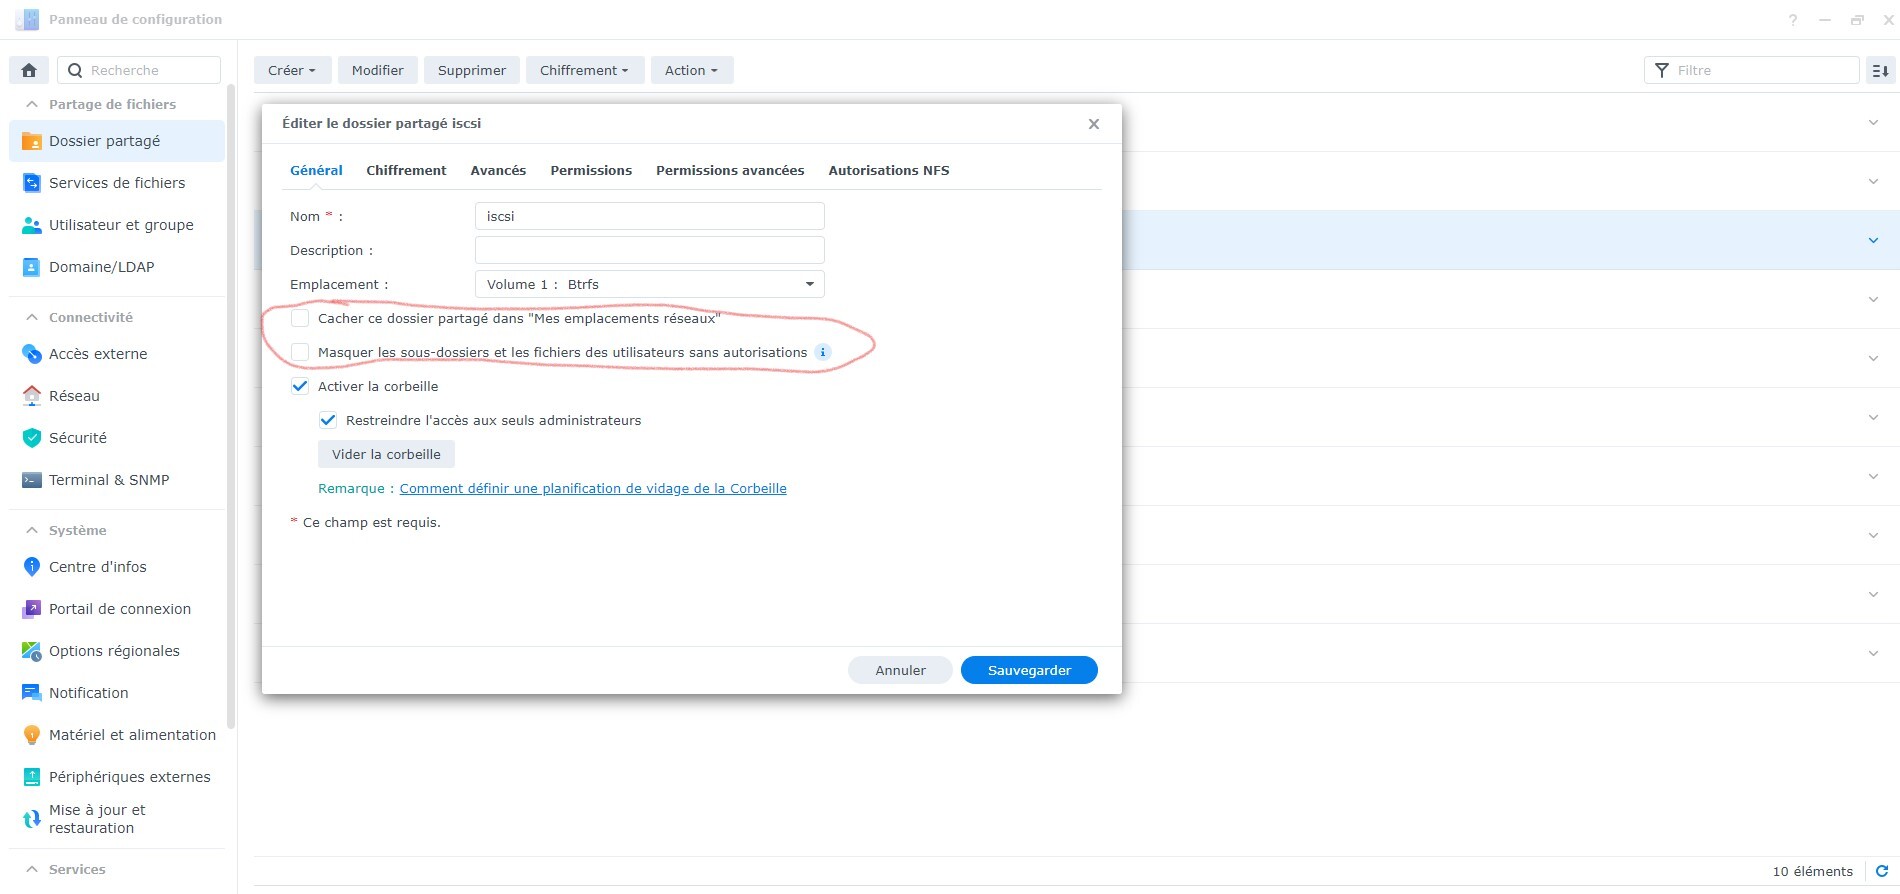Open the Action dropdown menu
The image size is (1900, 894).
click(692, 70)
